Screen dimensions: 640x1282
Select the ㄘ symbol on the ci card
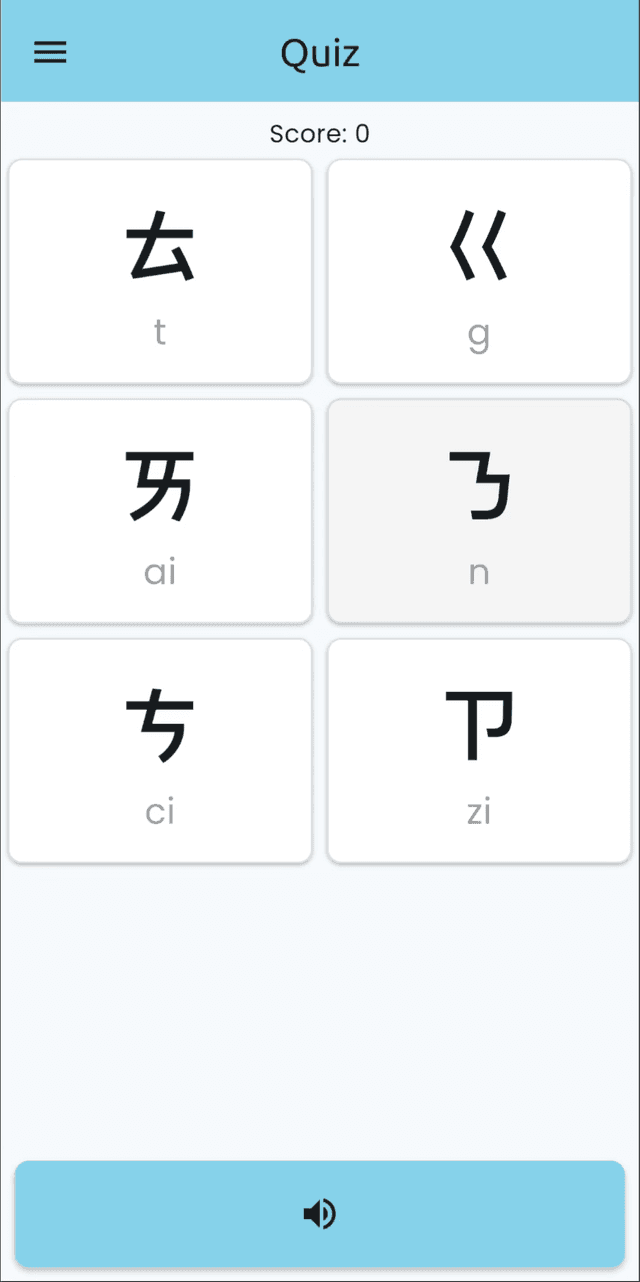click(x=160, y=726)
